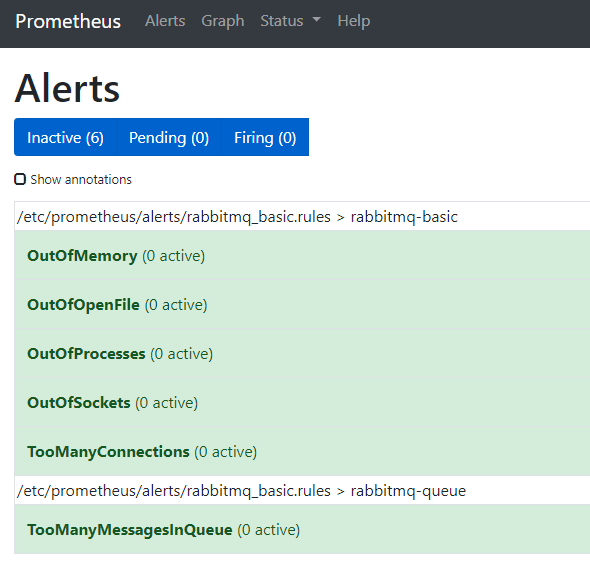The width and height of the screenshot is (590, 569).
Task: Open the Prometheus home brand link
Action: coord(68,21)
